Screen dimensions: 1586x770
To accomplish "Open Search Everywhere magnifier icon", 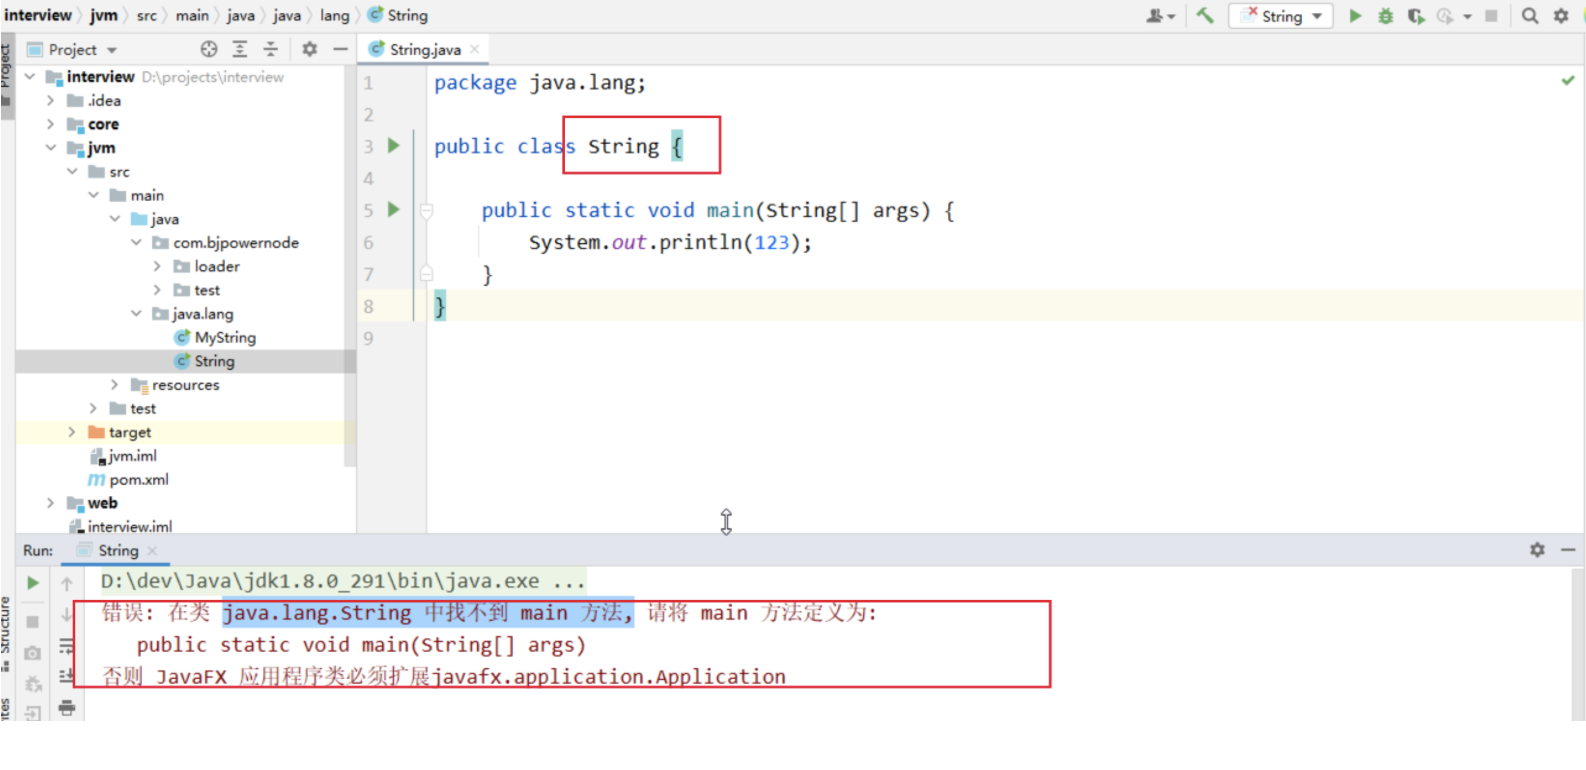I will tap(1529, 16).
